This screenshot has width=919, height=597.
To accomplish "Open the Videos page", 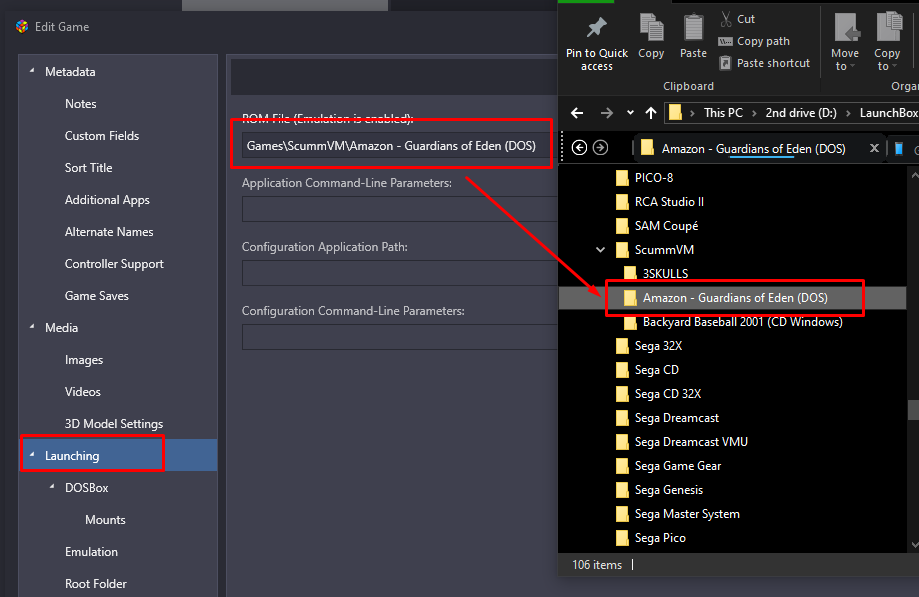I will tap(83, 392).
